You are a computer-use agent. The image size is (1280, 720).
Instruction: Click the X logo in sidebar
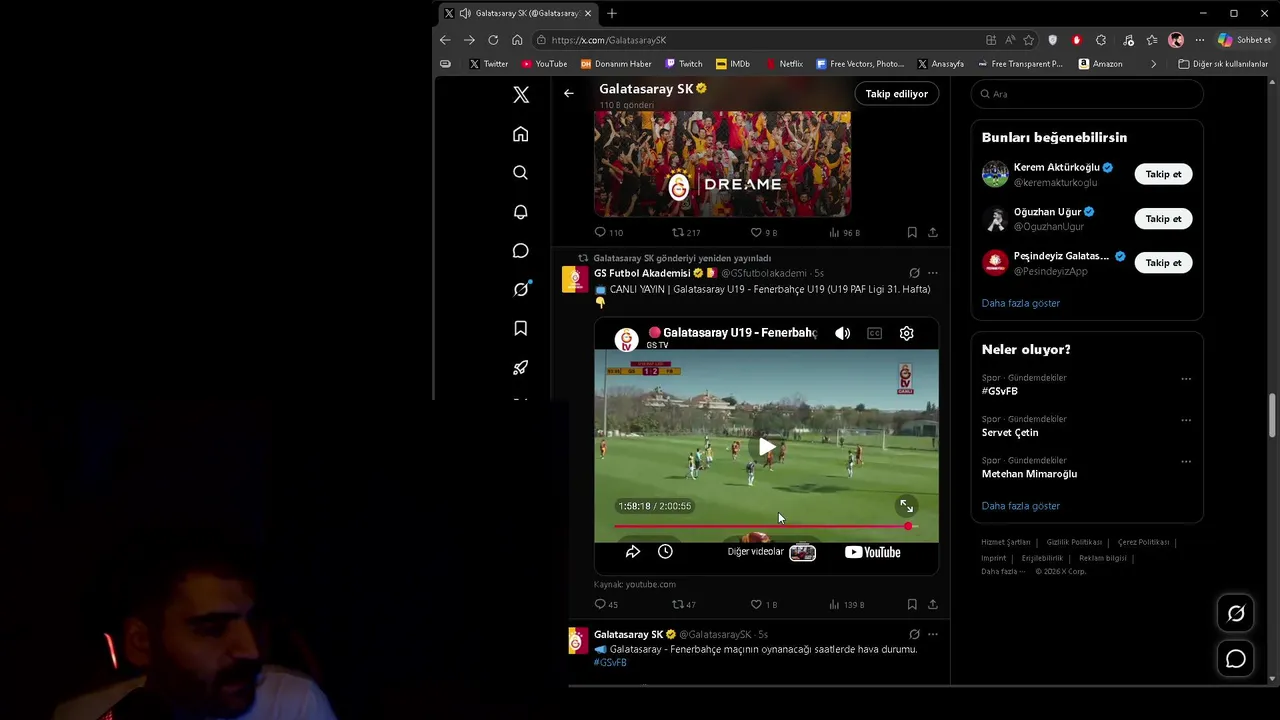pyautogui.click(x=521, y=94)
